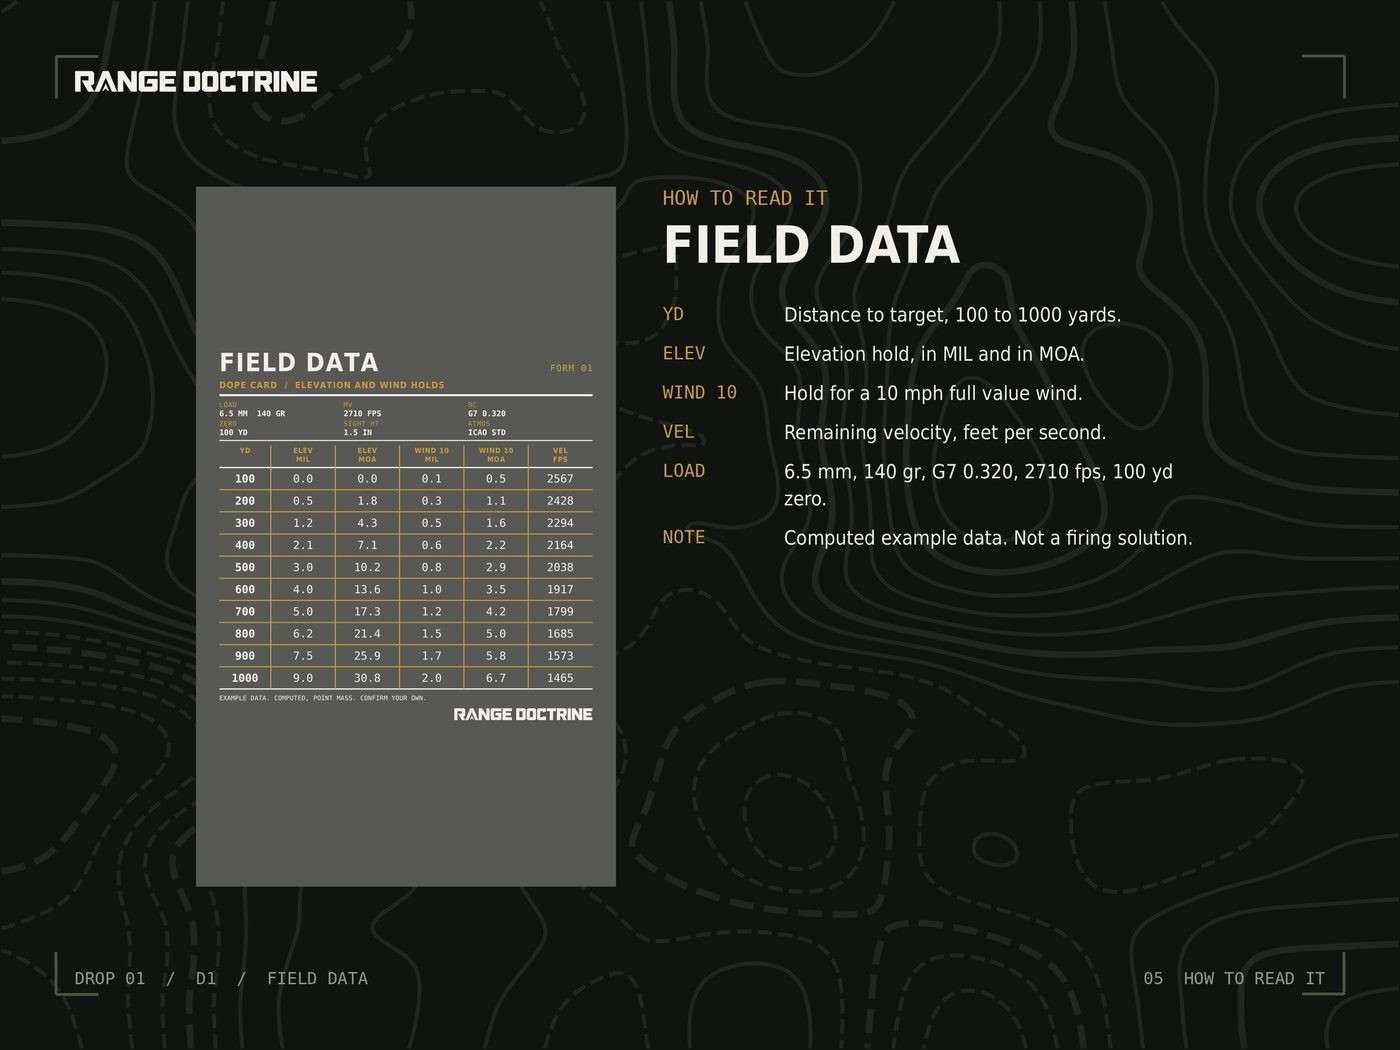Click the sight height value "1.5 IN"
The image size is (1400, 1050).
[x=358, y=432]
